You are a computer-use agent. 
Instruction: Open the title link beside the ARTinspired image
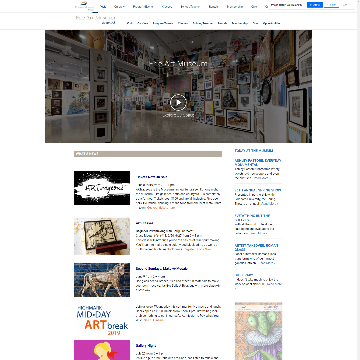tap(152, 177)
